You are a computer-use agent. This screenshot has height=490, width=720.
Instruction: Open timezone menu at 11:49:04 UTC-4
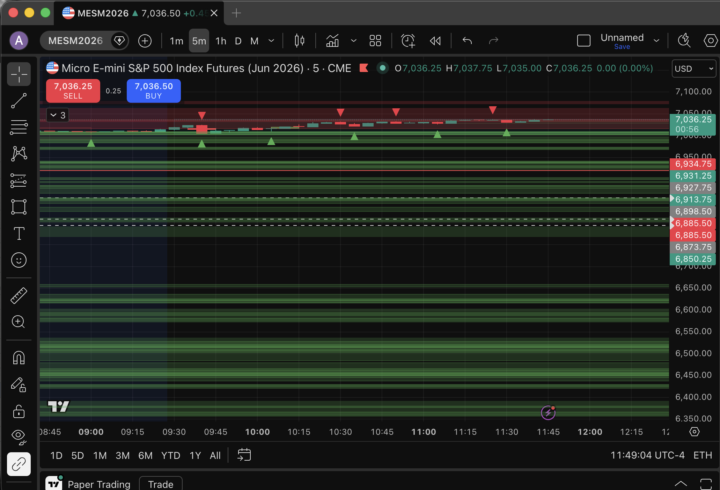pos(647,455)
